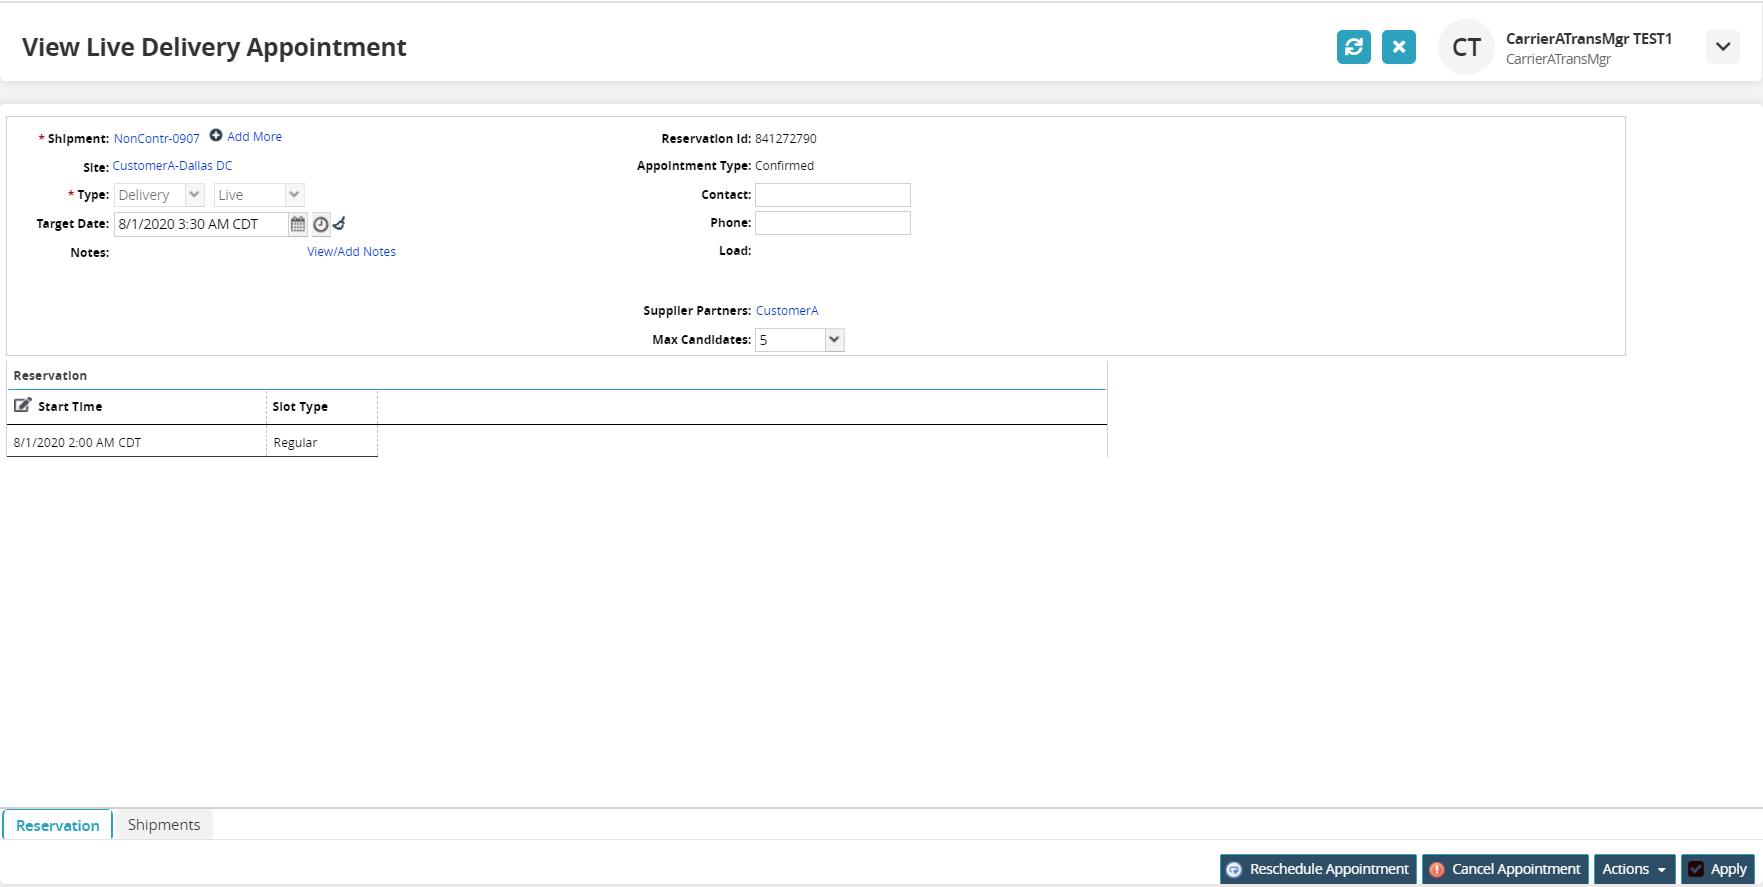Expand the user menu chevron

[x=1723, y=47]
